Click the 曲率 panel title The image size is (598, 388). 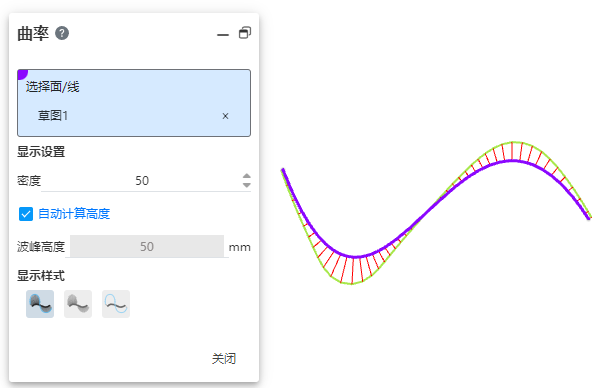[x=33, y=34]
